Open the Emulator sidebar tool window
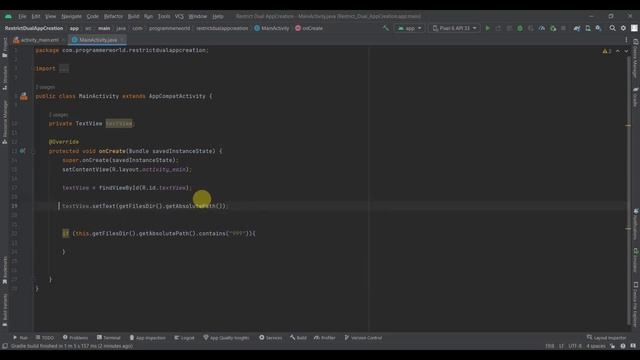 [636, 260]
